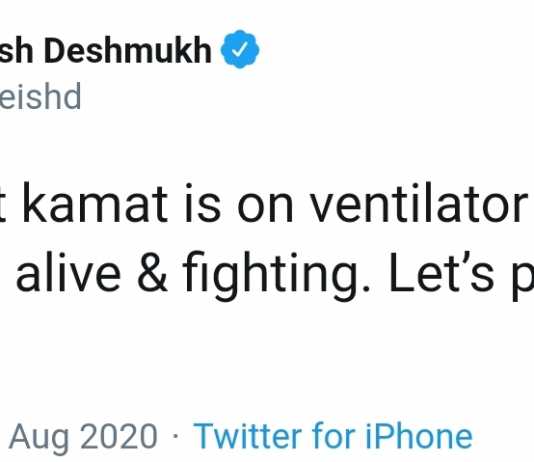Click the dot separator before Twitter for iPhone
This screenshot has height=462, width=534.
point(175,436)
